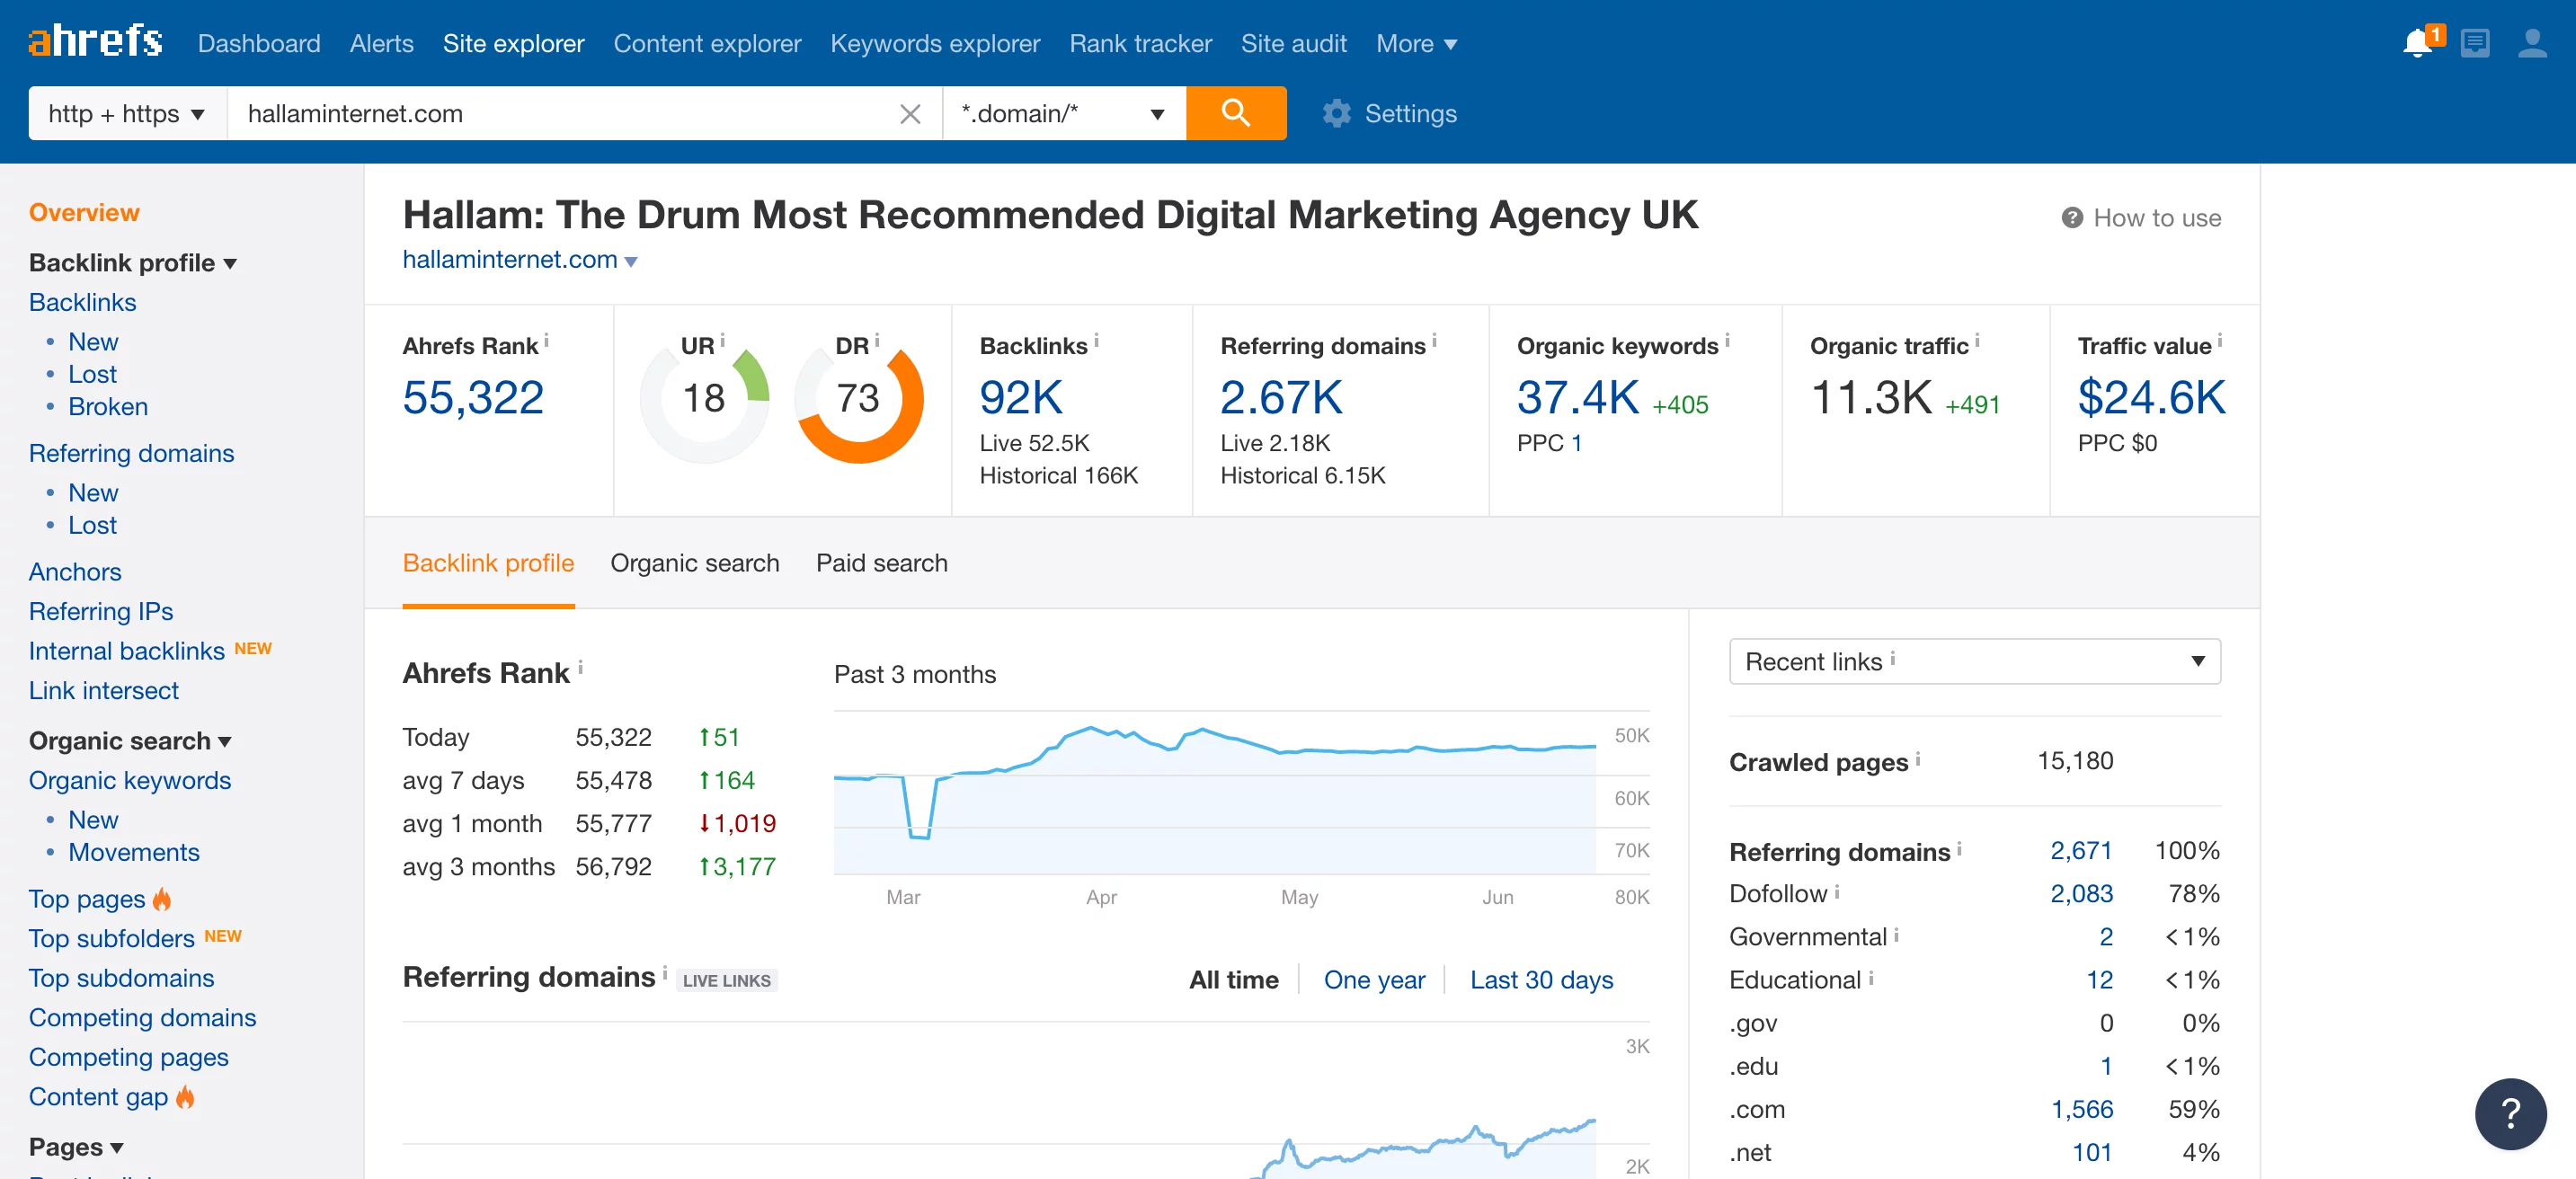This screenshot has width=2576, height=1179.
Task: Open the messages icon in header
Action: [x=2475, y=44]
